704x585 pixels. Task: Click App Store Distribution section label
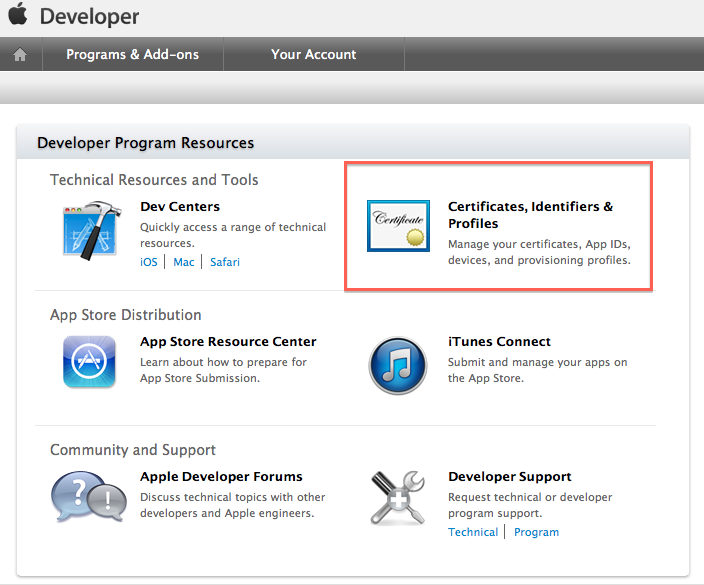tap(126, 315)
